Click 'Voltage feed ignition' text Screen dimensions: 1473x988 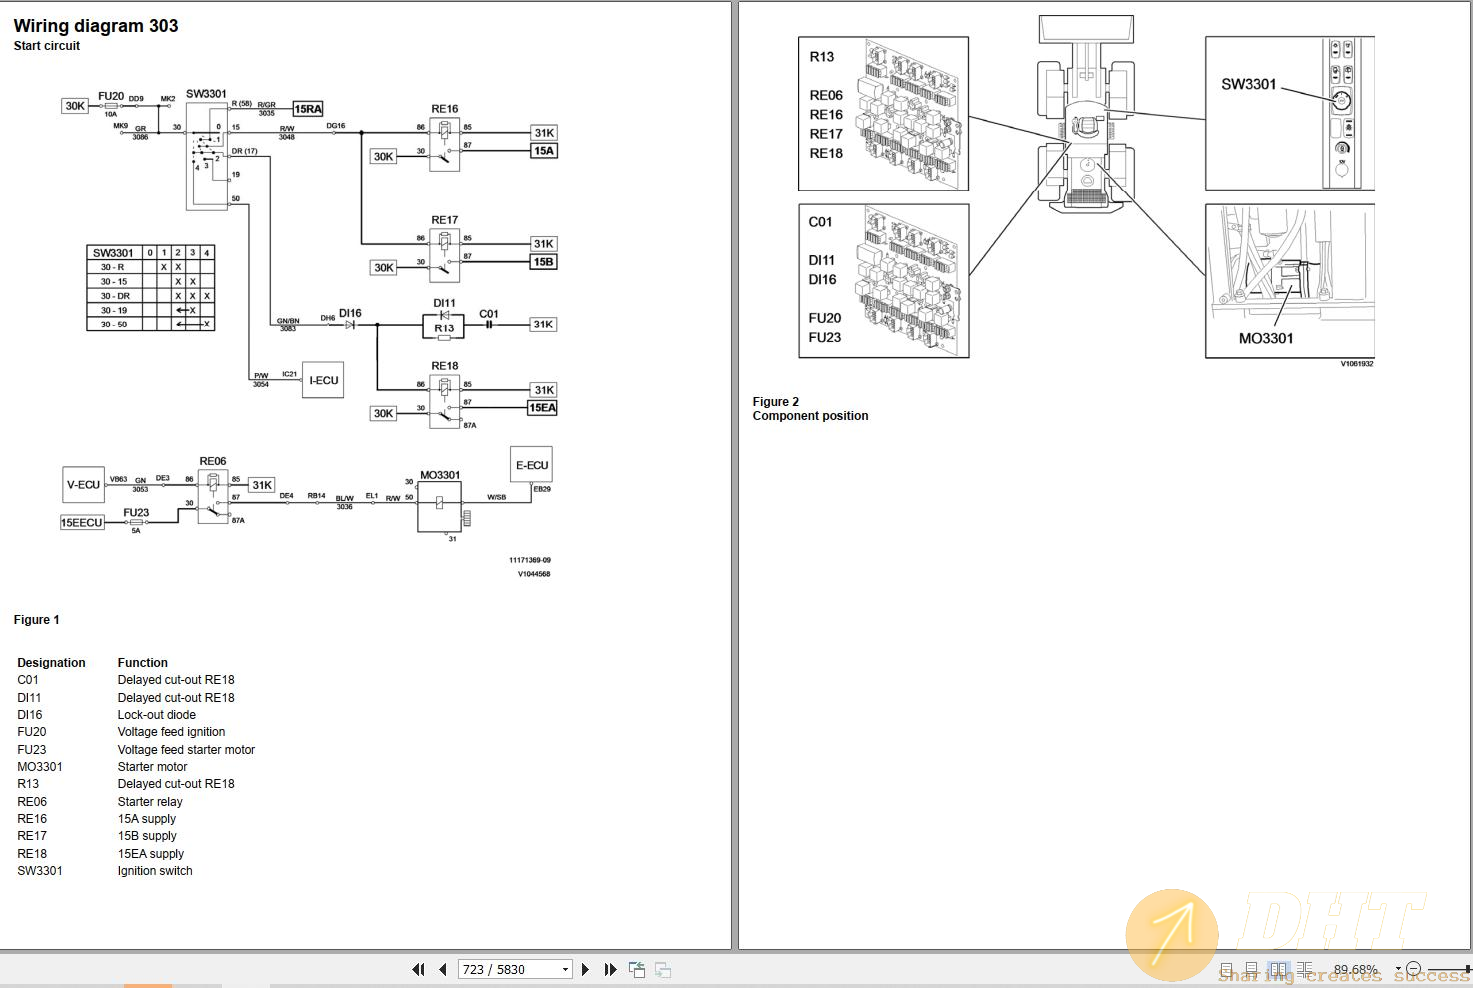point(171,732)
